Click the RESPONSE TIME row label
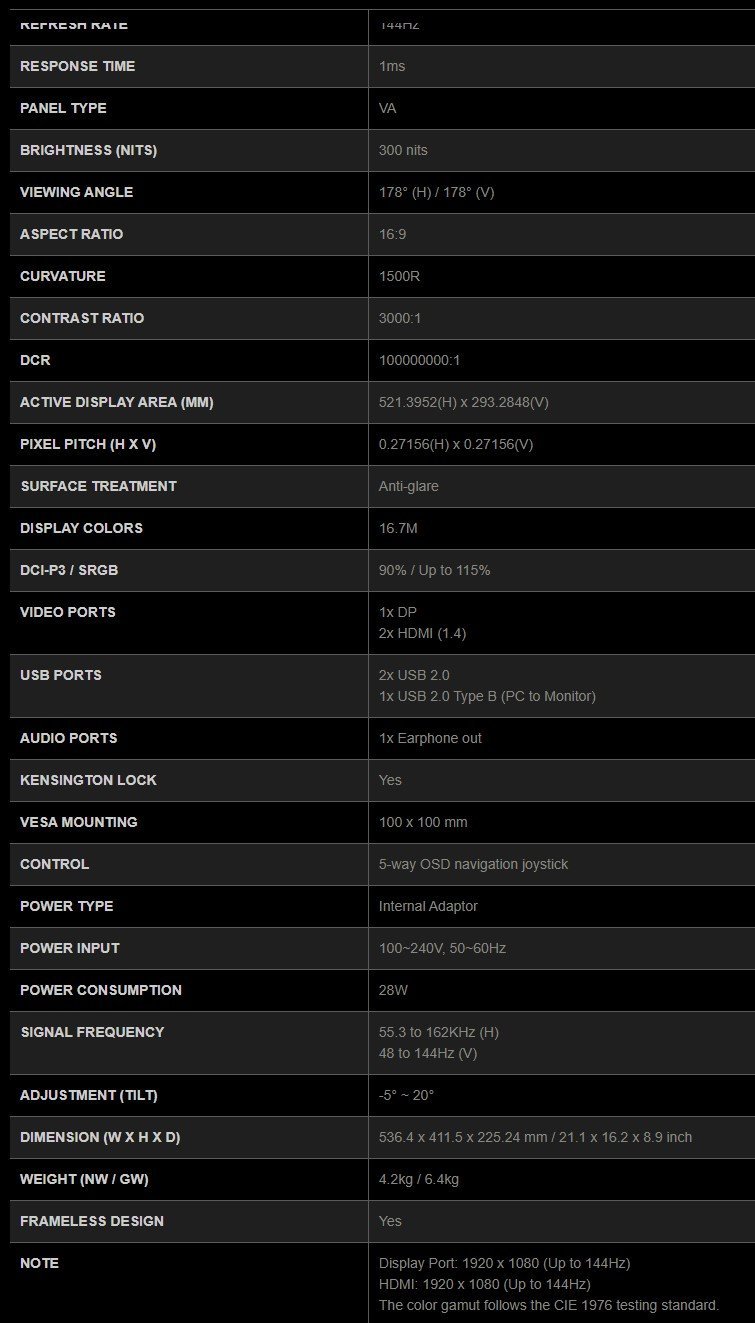Screen dimensions: 755x1323 click(77, 66)
